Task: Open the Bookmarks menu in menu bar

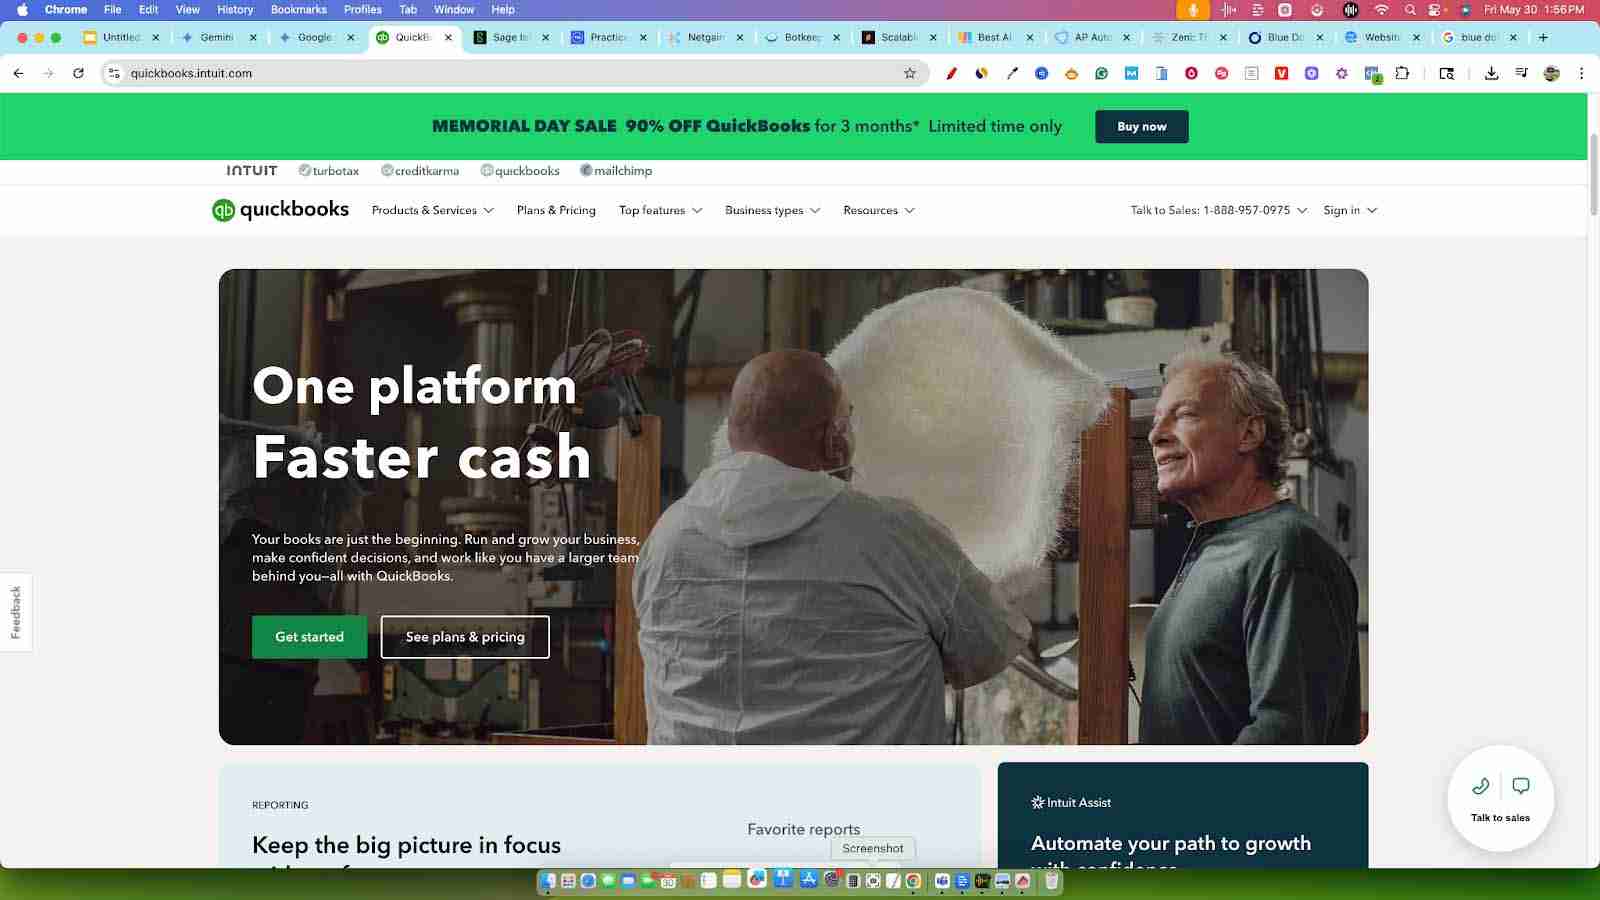Action: click(298, 9)
